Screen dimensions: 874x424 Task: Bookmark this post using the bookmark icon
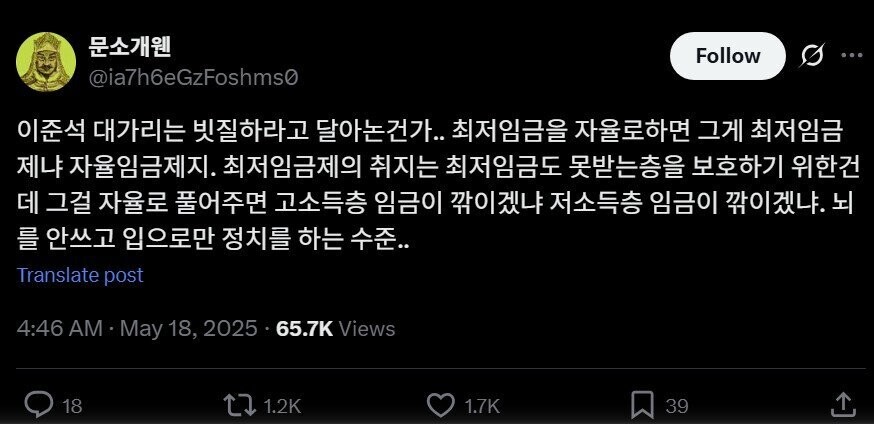(642, 405)
